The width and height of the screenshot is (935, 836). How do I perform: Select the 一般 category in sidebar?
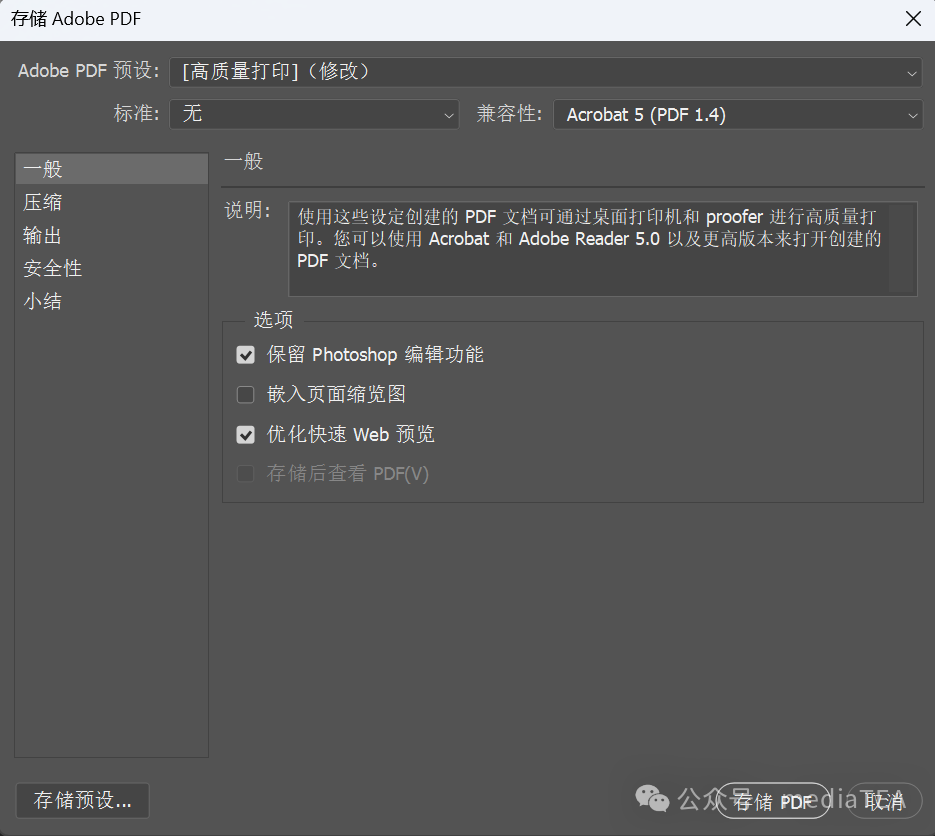coord(112,169)
